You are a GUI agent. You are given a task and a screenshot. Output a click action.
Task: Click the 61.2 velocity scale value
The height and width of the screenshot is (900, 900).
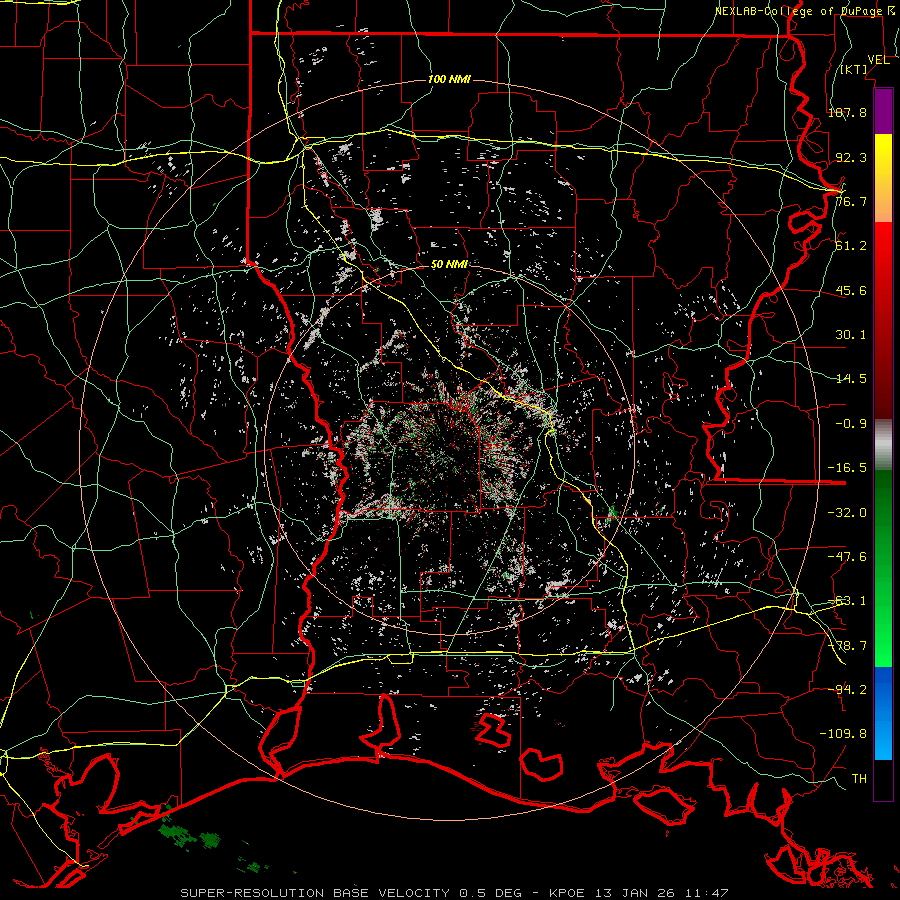[x=851, y=246]
